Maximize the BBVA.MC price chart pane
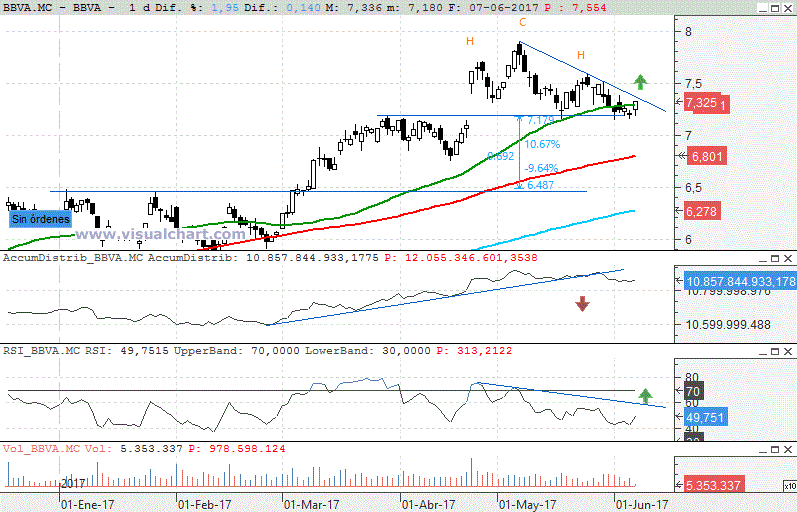797x512 pixels. click(x=775, y=8)
